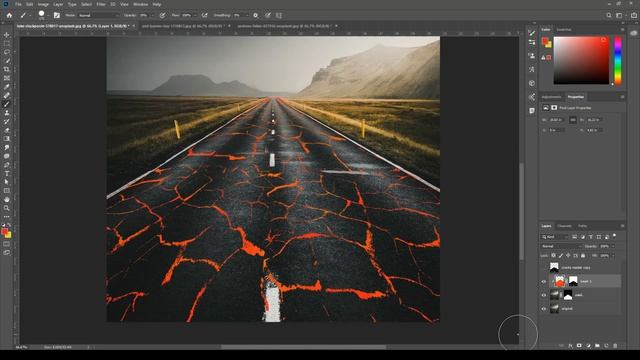Select the Lasso tool
This screenshot has height=360, width=640.
(x=7, y=52)
